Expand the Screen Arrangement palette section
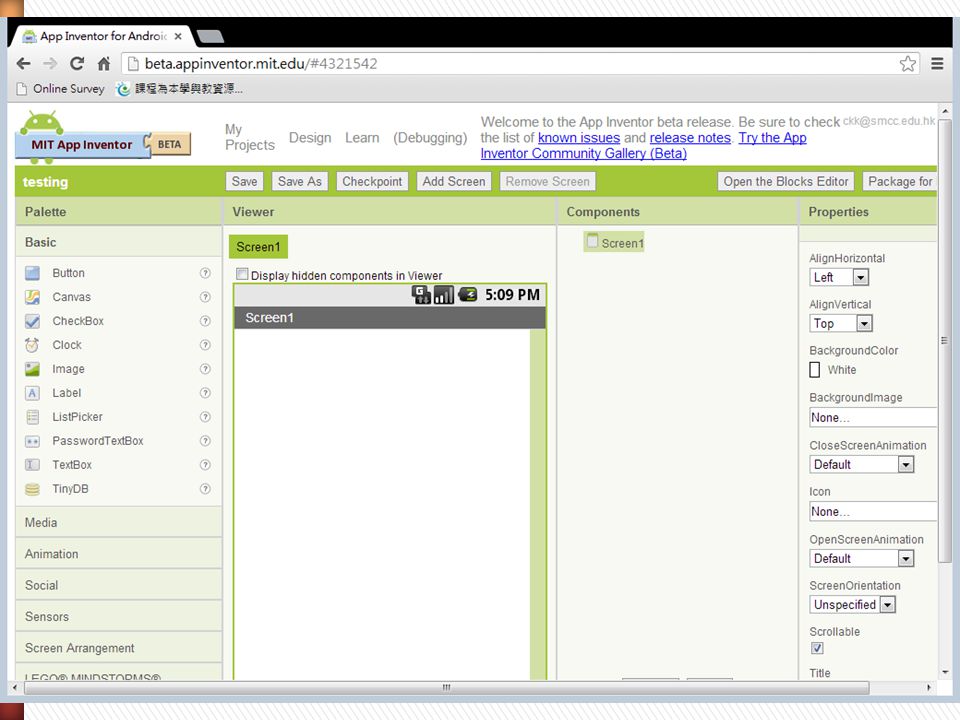 (x=119, y=648)
